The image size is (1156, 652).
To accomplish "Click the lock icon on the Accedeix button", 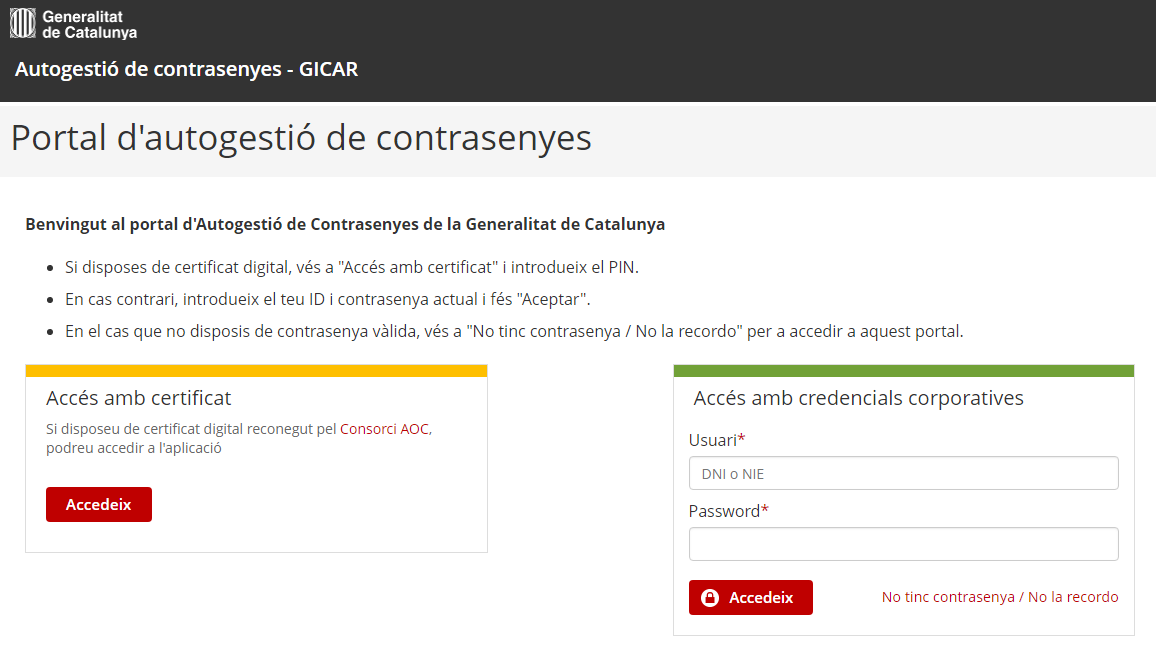I will 710,597.
